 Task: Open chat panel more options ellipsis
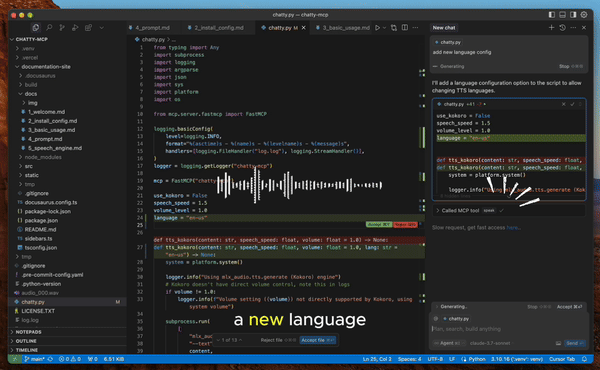(573, 28)
